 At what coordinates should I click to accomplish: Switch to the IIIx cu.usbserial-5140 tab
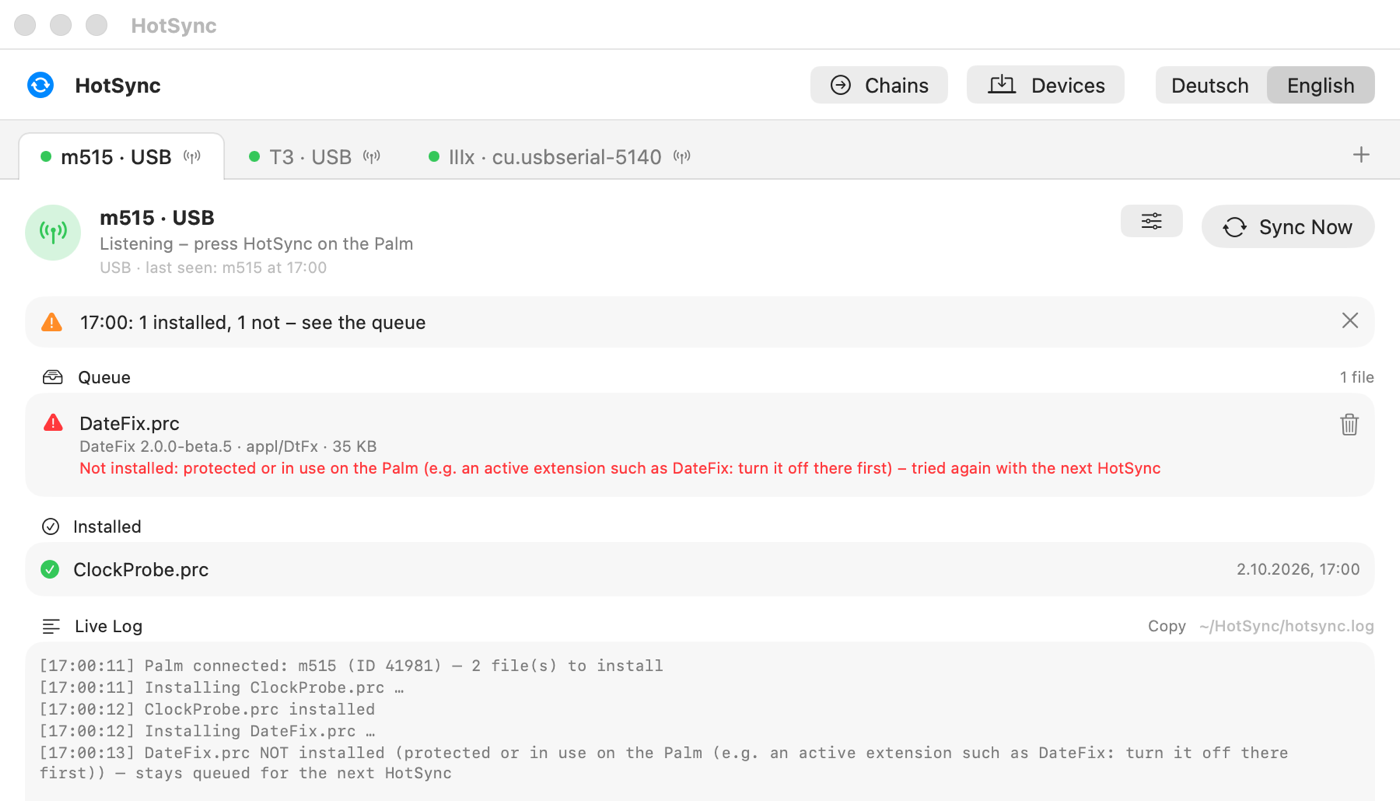coord(559,157)
